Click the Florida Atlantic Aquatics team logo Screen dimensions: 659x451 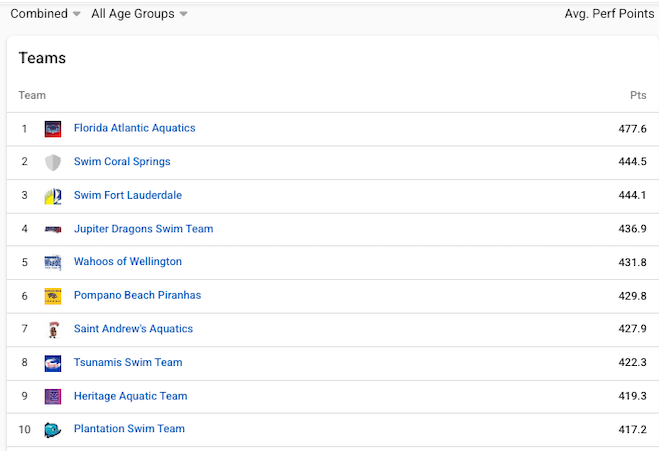(53, 129)
